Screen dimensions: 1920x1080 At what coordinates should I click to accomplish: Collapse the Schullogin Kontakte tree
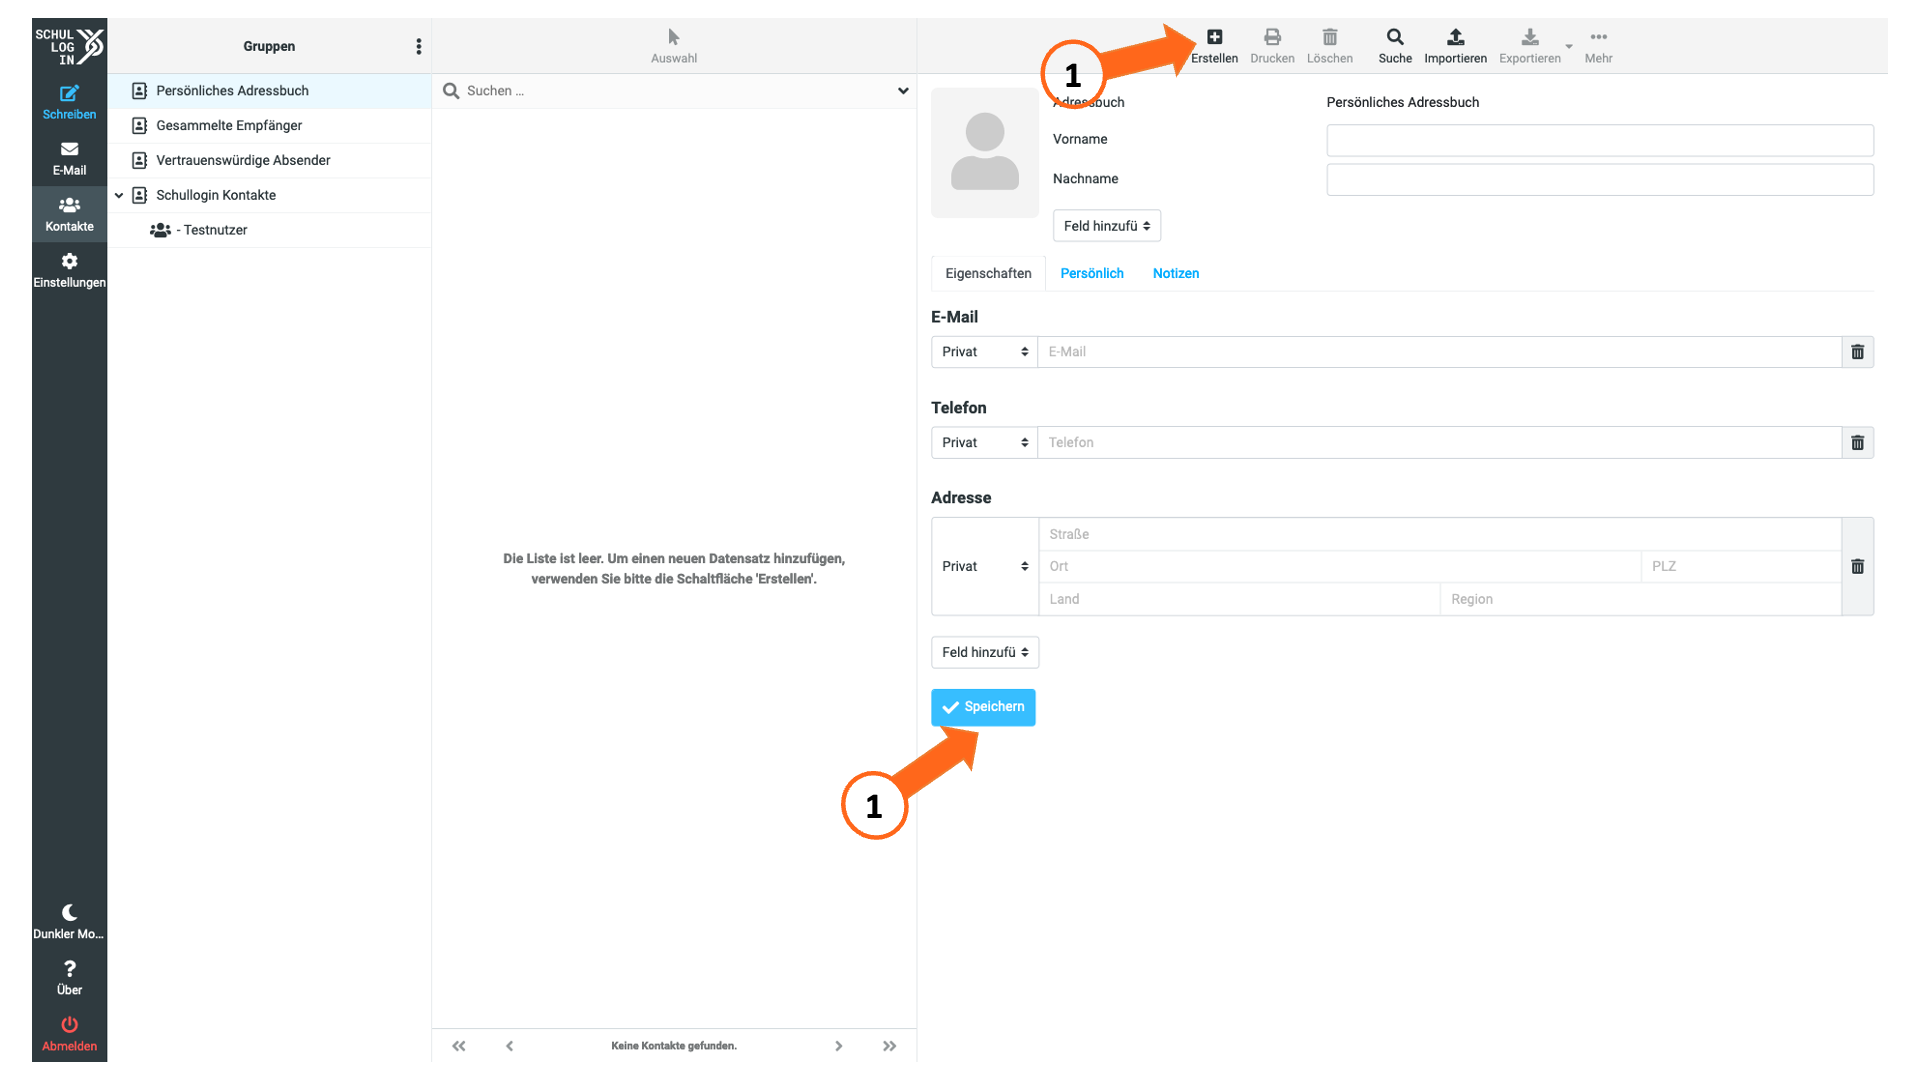(119, 196)
